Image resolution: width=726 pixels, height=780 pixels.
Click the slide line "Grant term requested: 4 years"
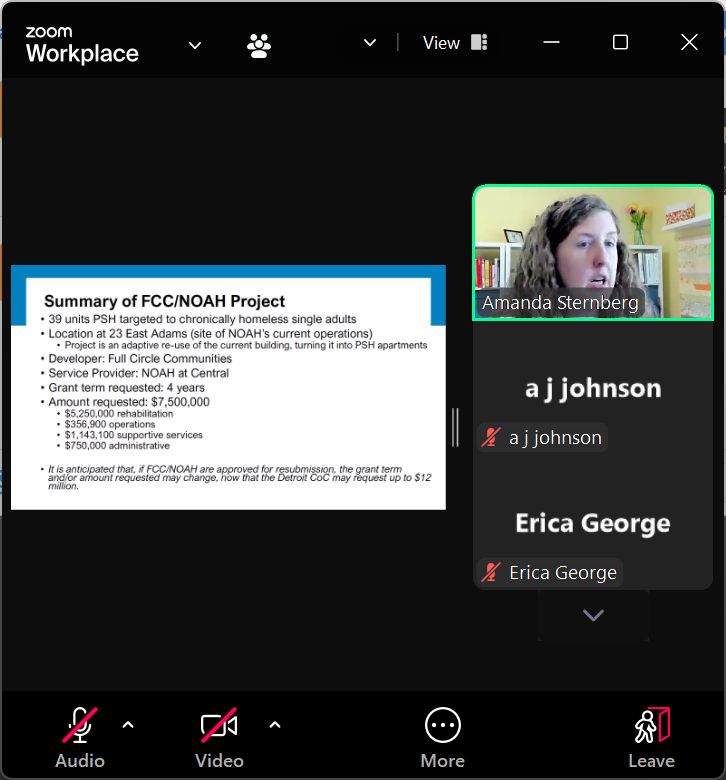tap(126, 388)
